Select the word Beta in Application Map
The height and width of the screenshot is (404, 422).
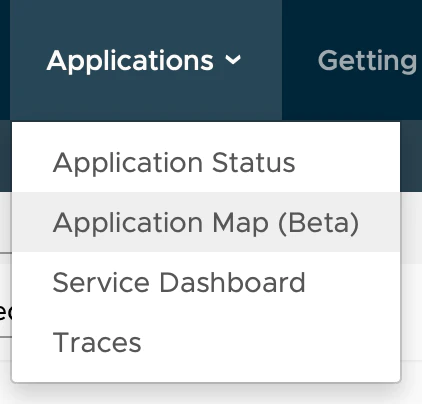[318, 223]
